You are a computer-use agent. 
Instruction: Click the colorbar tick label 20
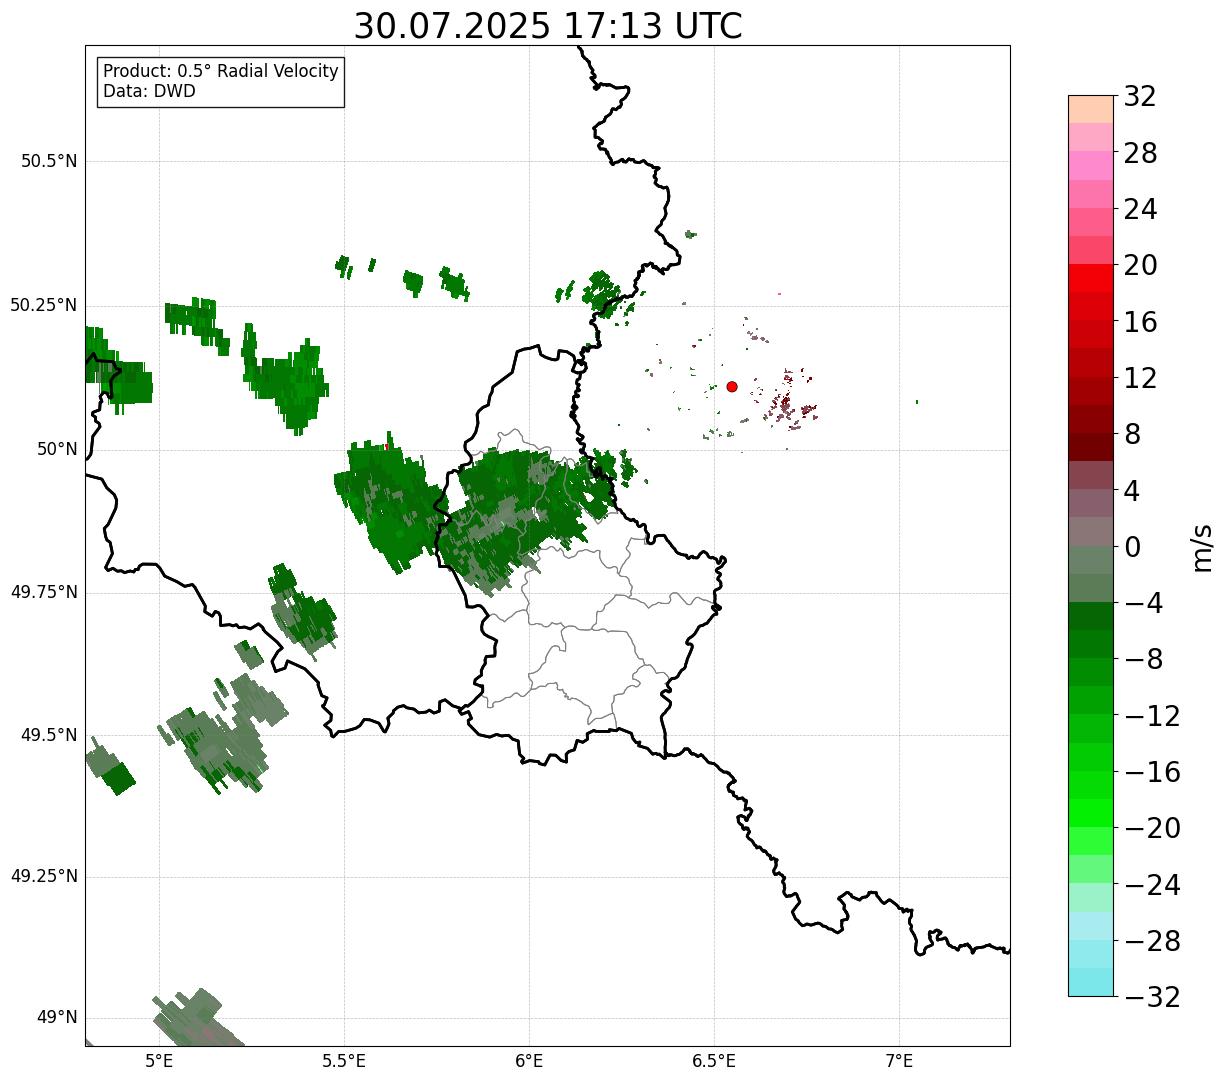tap(1140, 266)
